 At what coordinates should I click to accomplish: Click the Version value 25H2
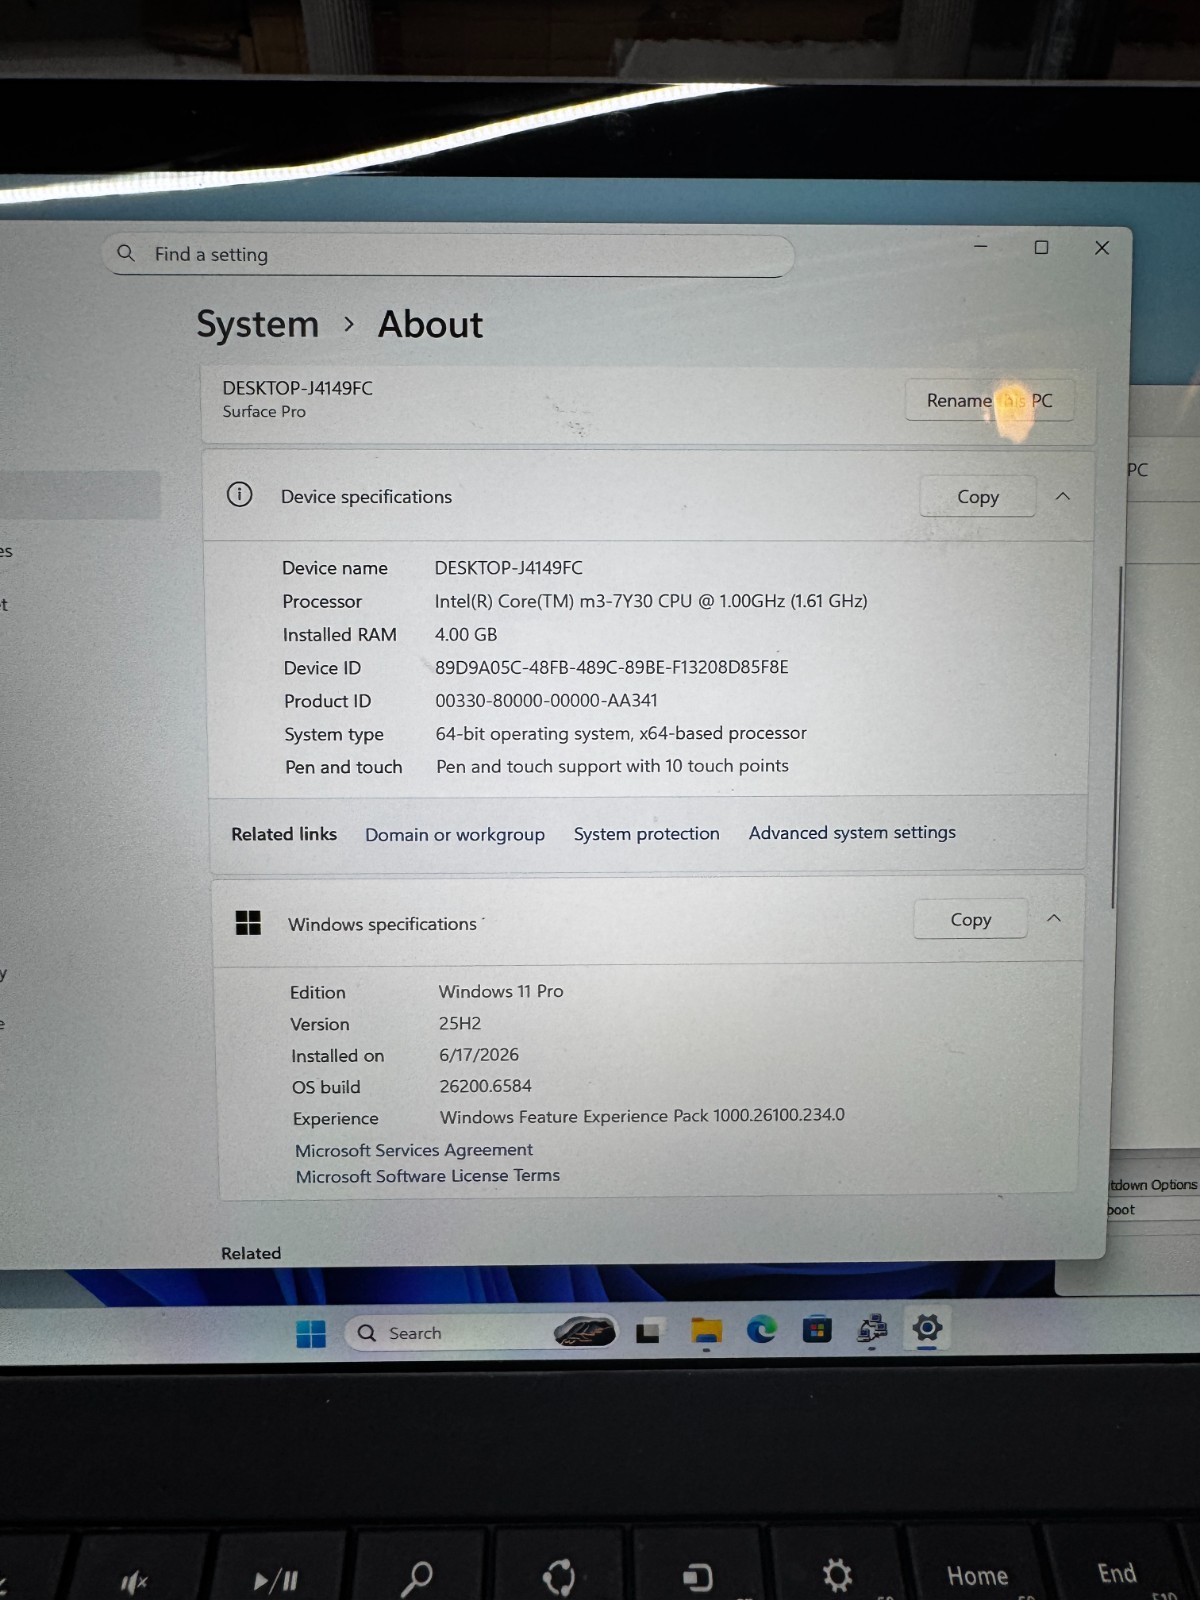click(x=460, y=1023)
